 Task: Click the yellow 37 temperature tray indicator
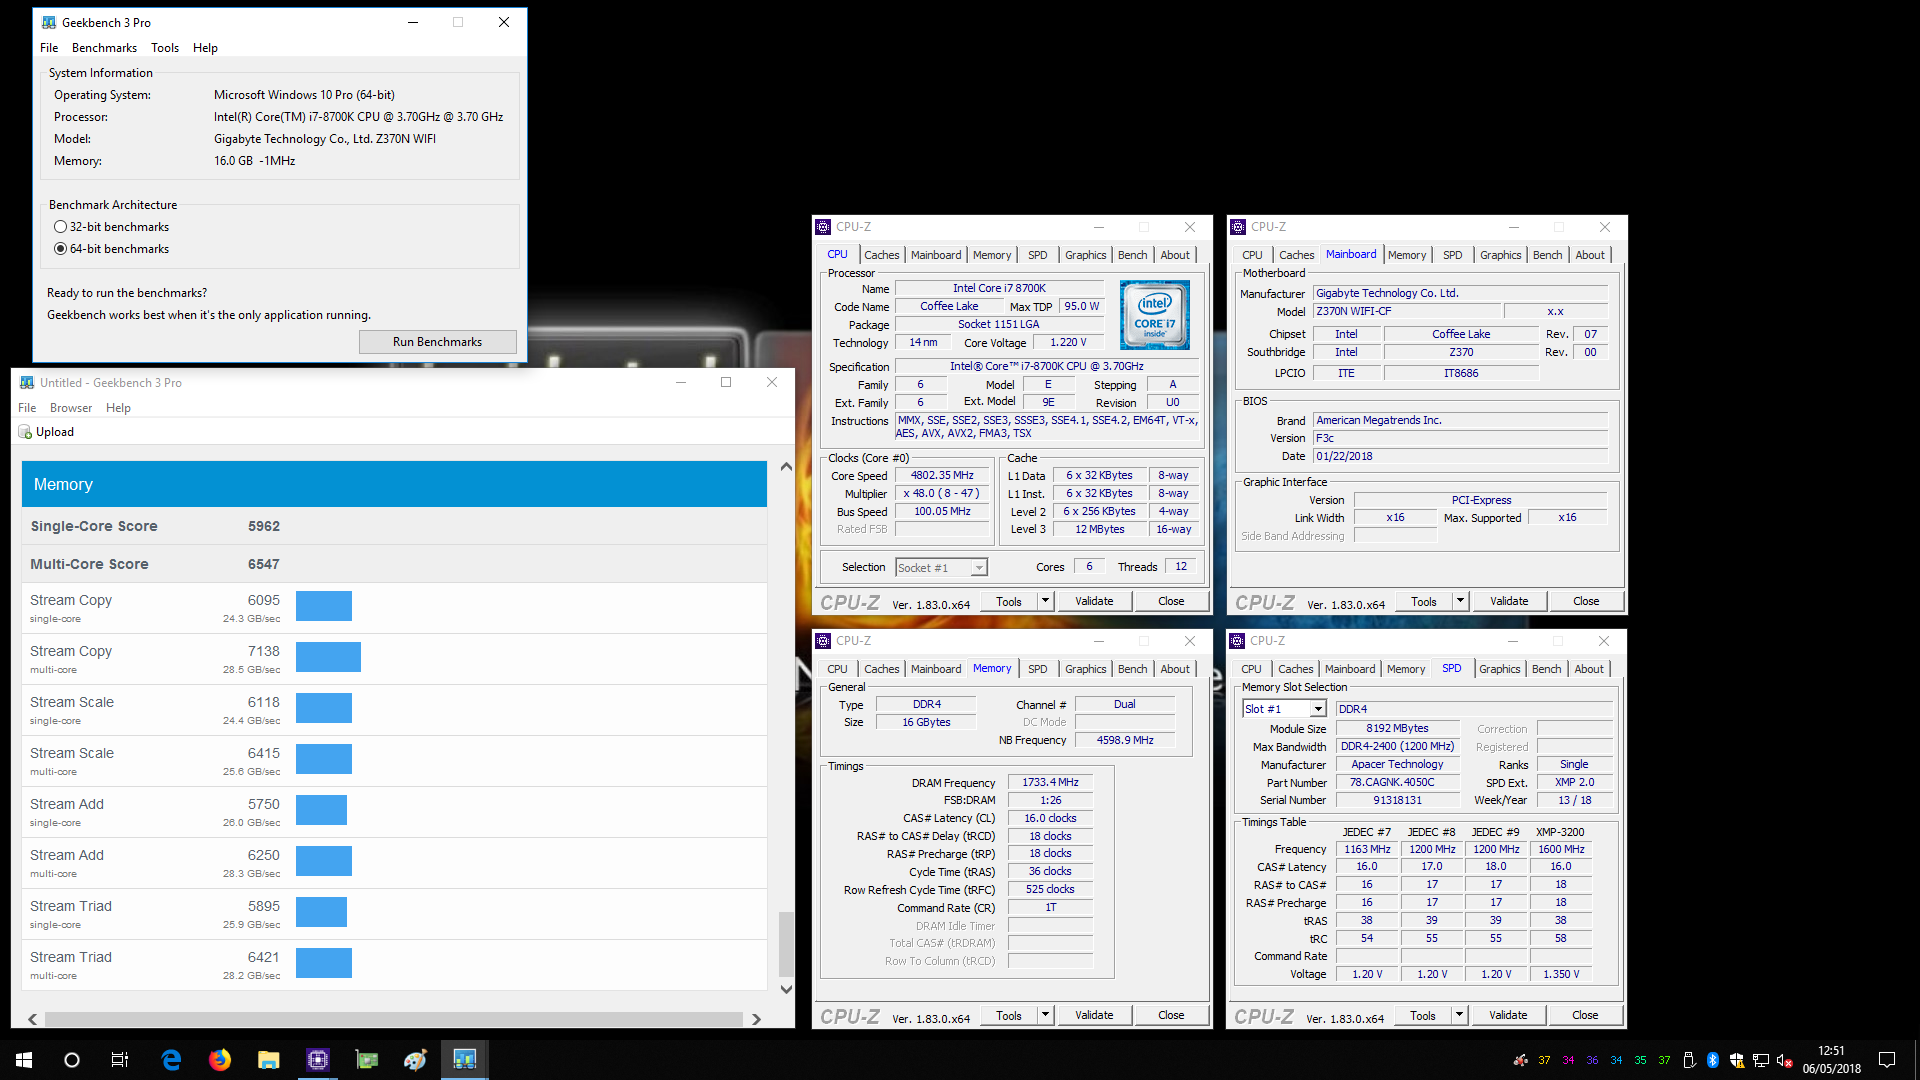(x=1544, y=1060)
